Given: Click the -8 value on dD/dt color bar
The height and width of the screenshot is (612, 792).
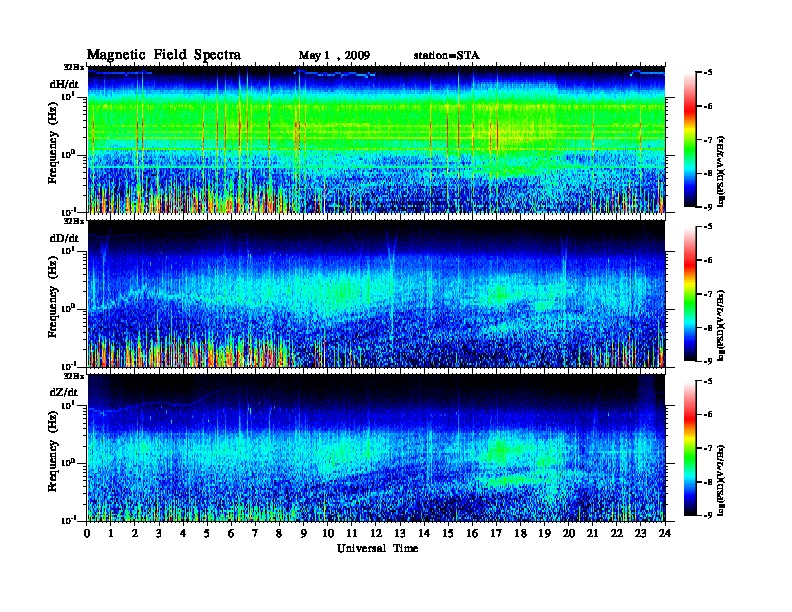Looking at the screenshot, I should coord(708,328).
